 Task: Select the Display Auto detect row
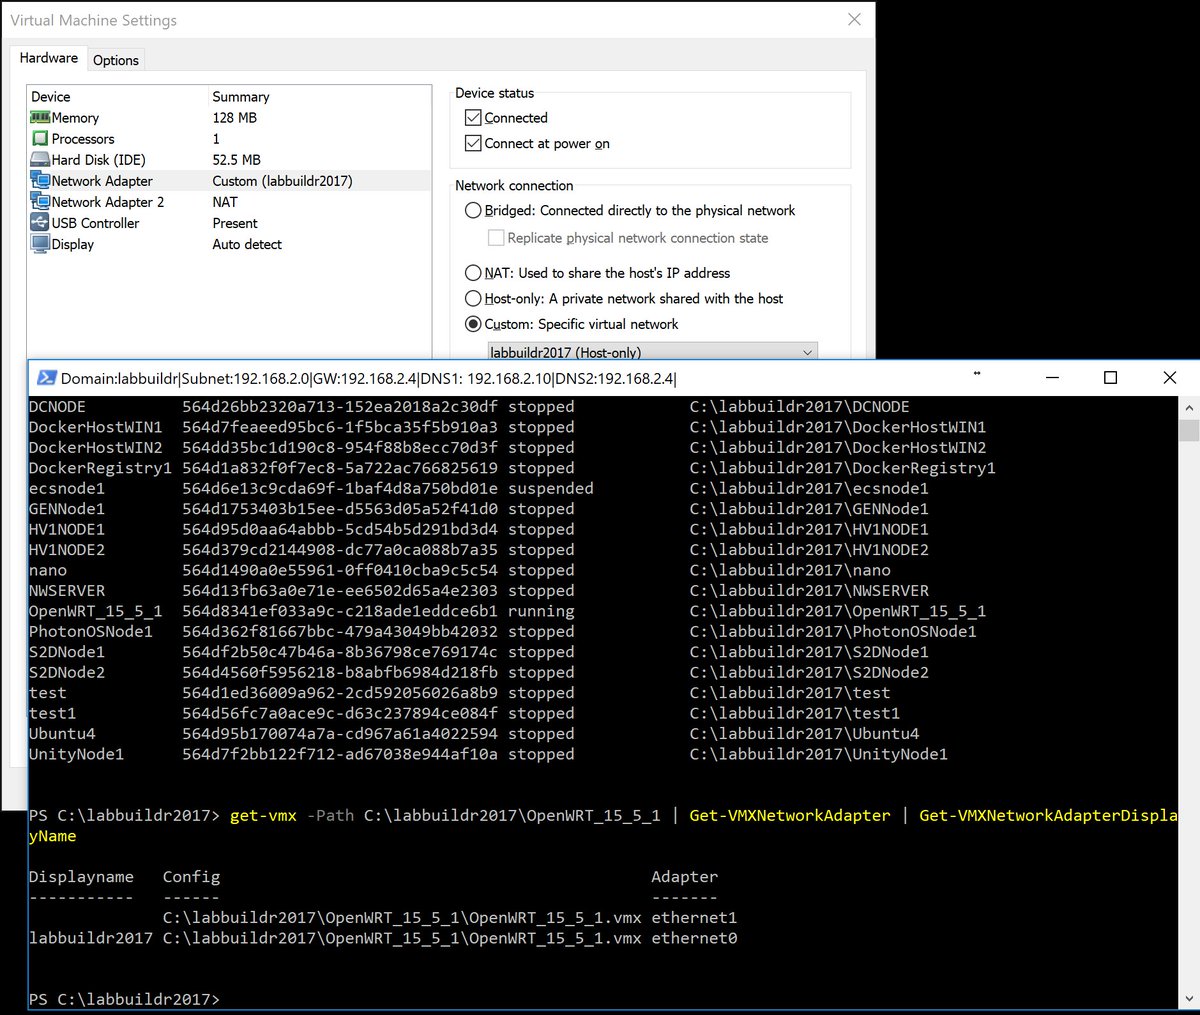tap(229, 244)
